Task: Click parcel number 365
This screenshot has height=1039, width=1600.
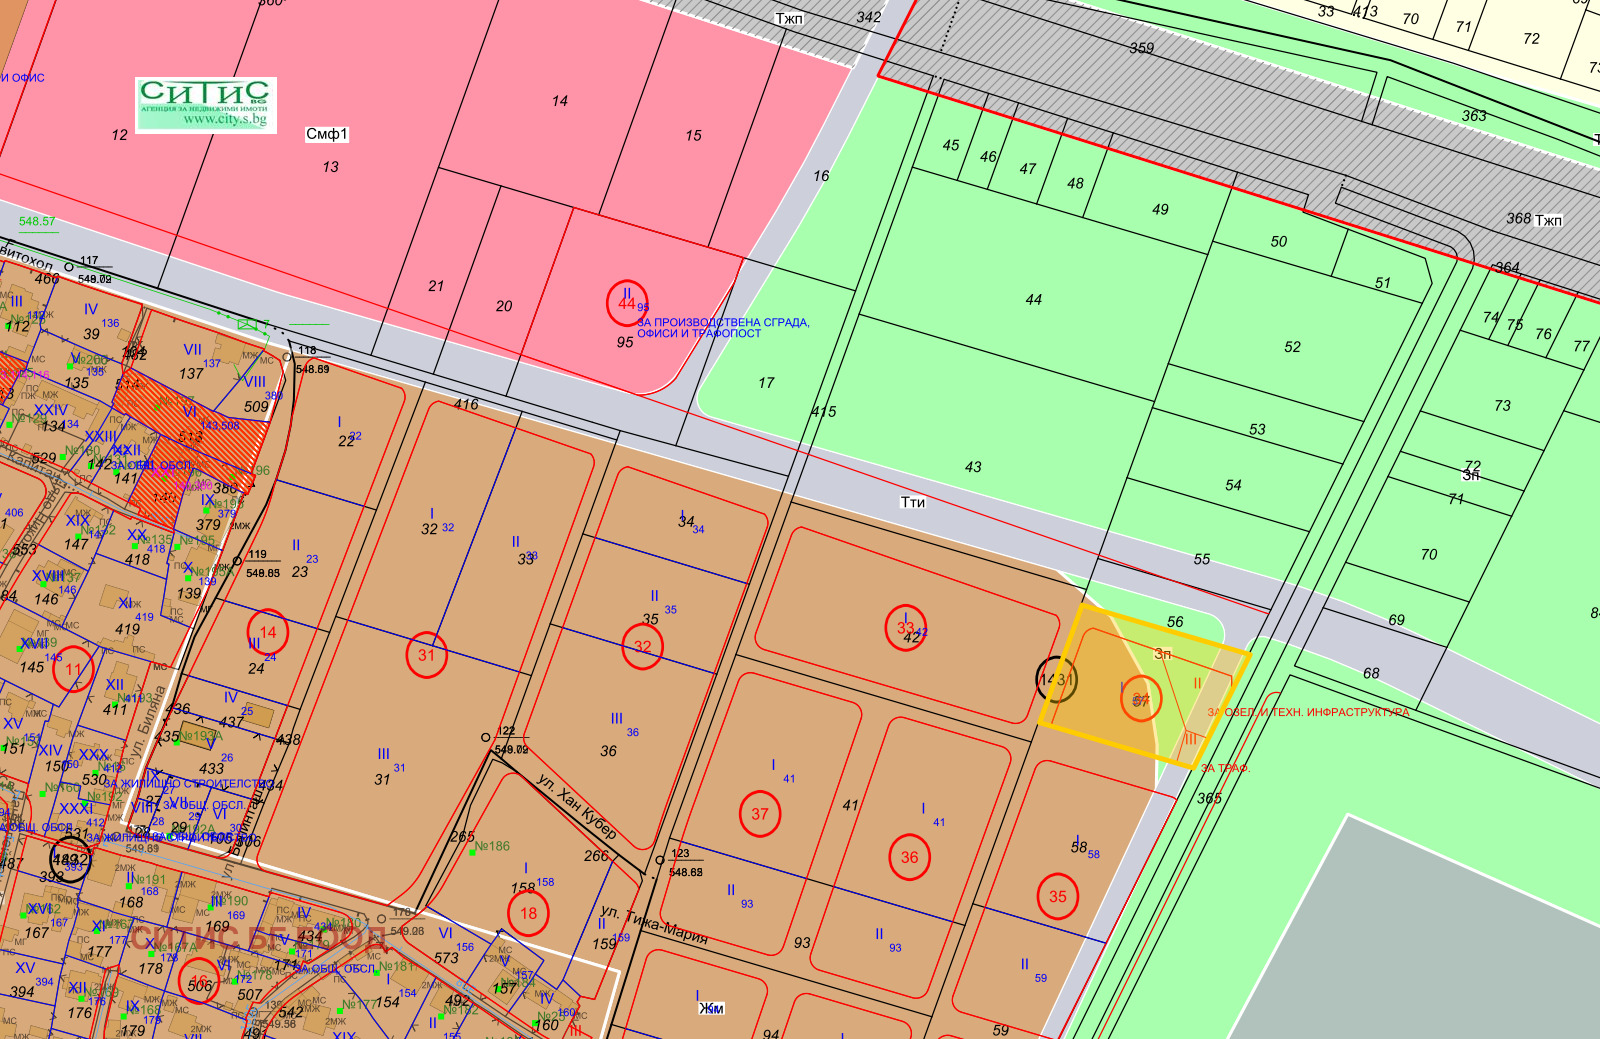Action: pyautogui.click(x=1209, y=798)
